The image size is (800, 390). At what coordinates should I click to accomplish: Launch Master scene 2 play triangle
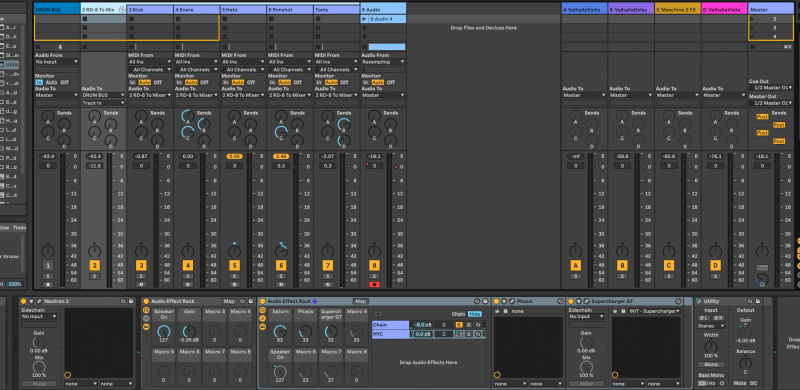pyautogui.click(x=752, y=19)
